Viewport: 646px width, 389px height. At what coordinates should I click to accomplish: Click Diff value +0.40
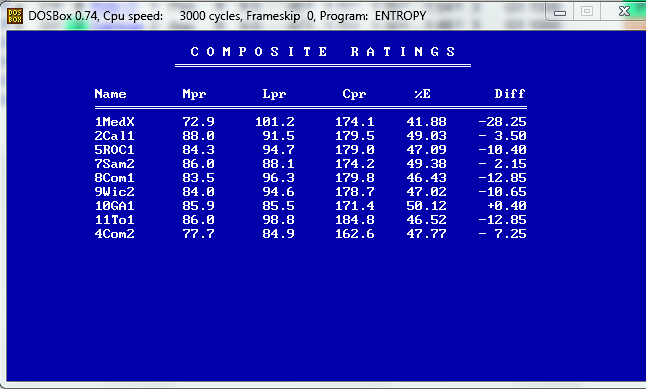(x=506, y=206)
